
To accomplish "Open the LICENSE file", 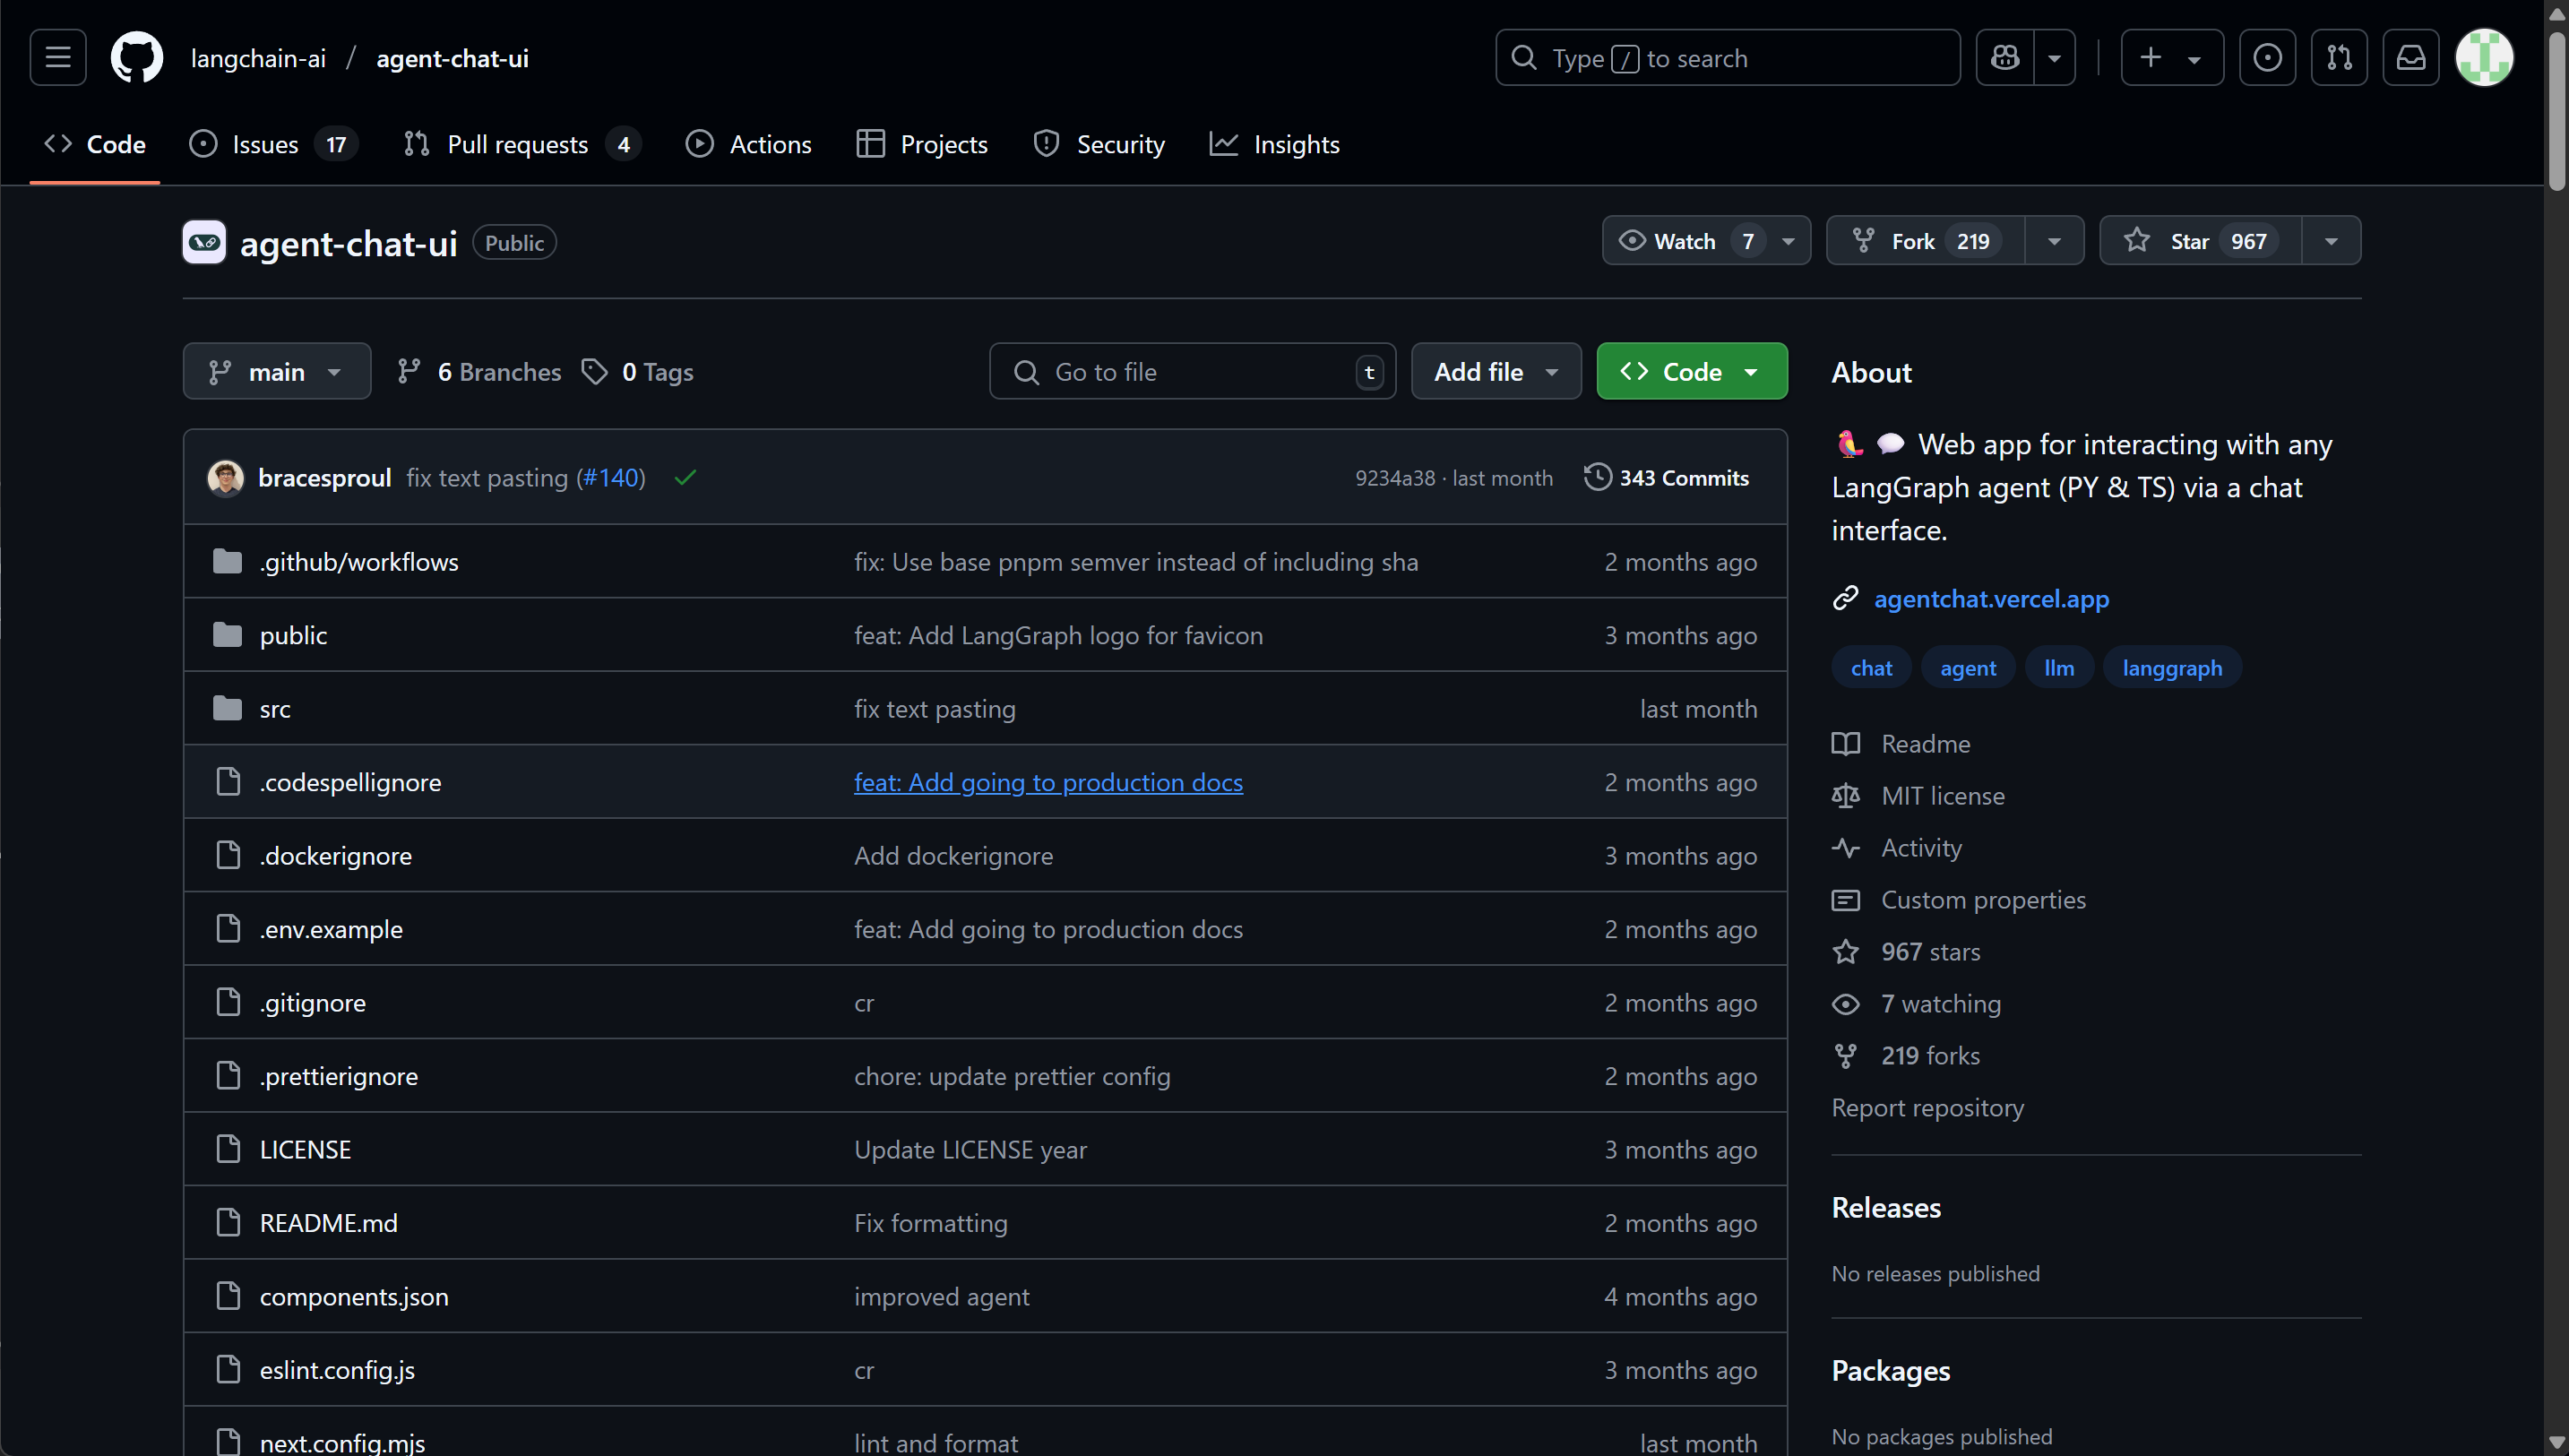I will pos(305,1150).
